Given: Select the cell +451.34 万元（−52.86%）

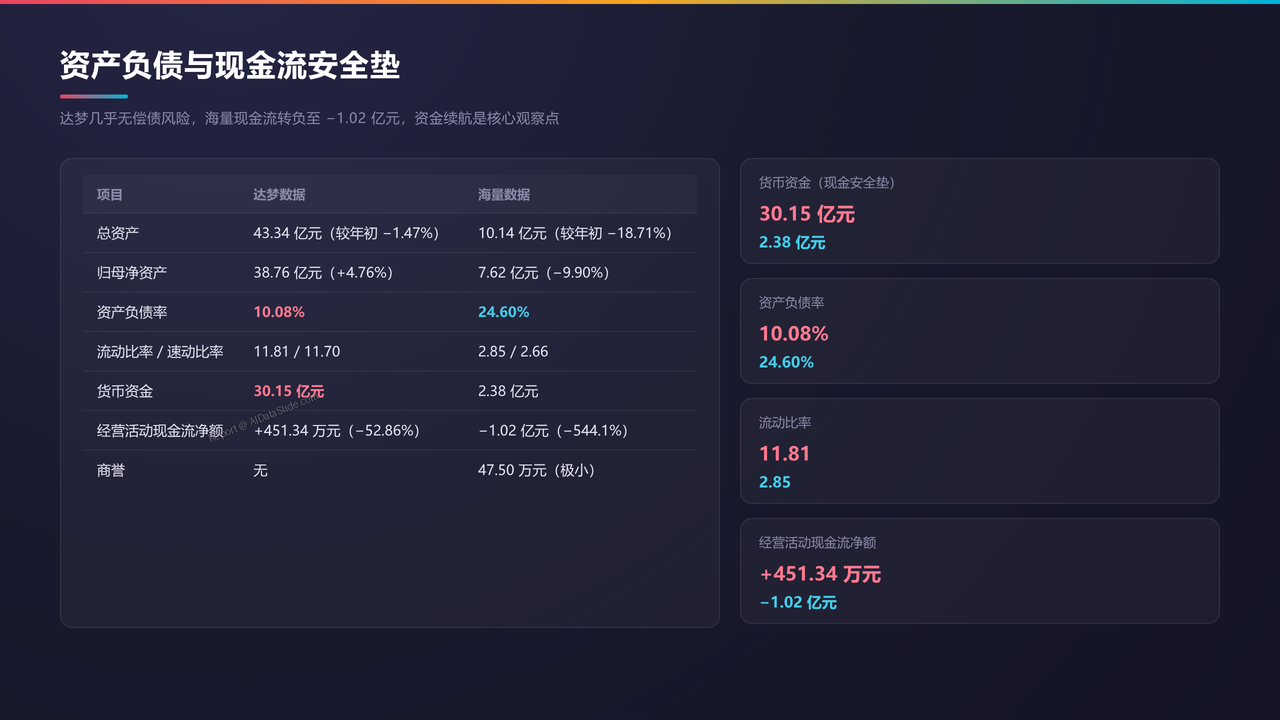Looking at the screenshot, I should point(337,431).
